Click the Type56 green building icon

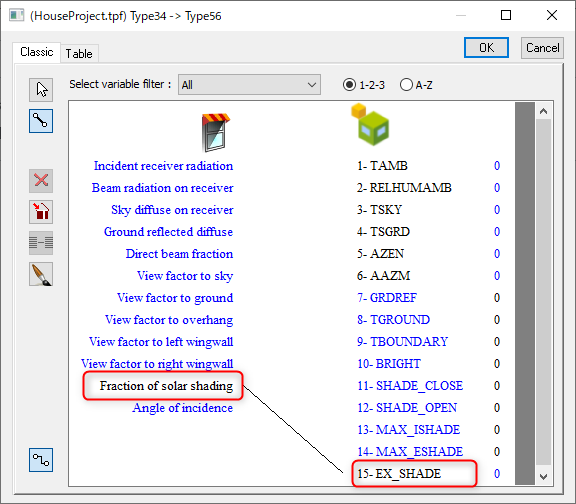[370, 125]
